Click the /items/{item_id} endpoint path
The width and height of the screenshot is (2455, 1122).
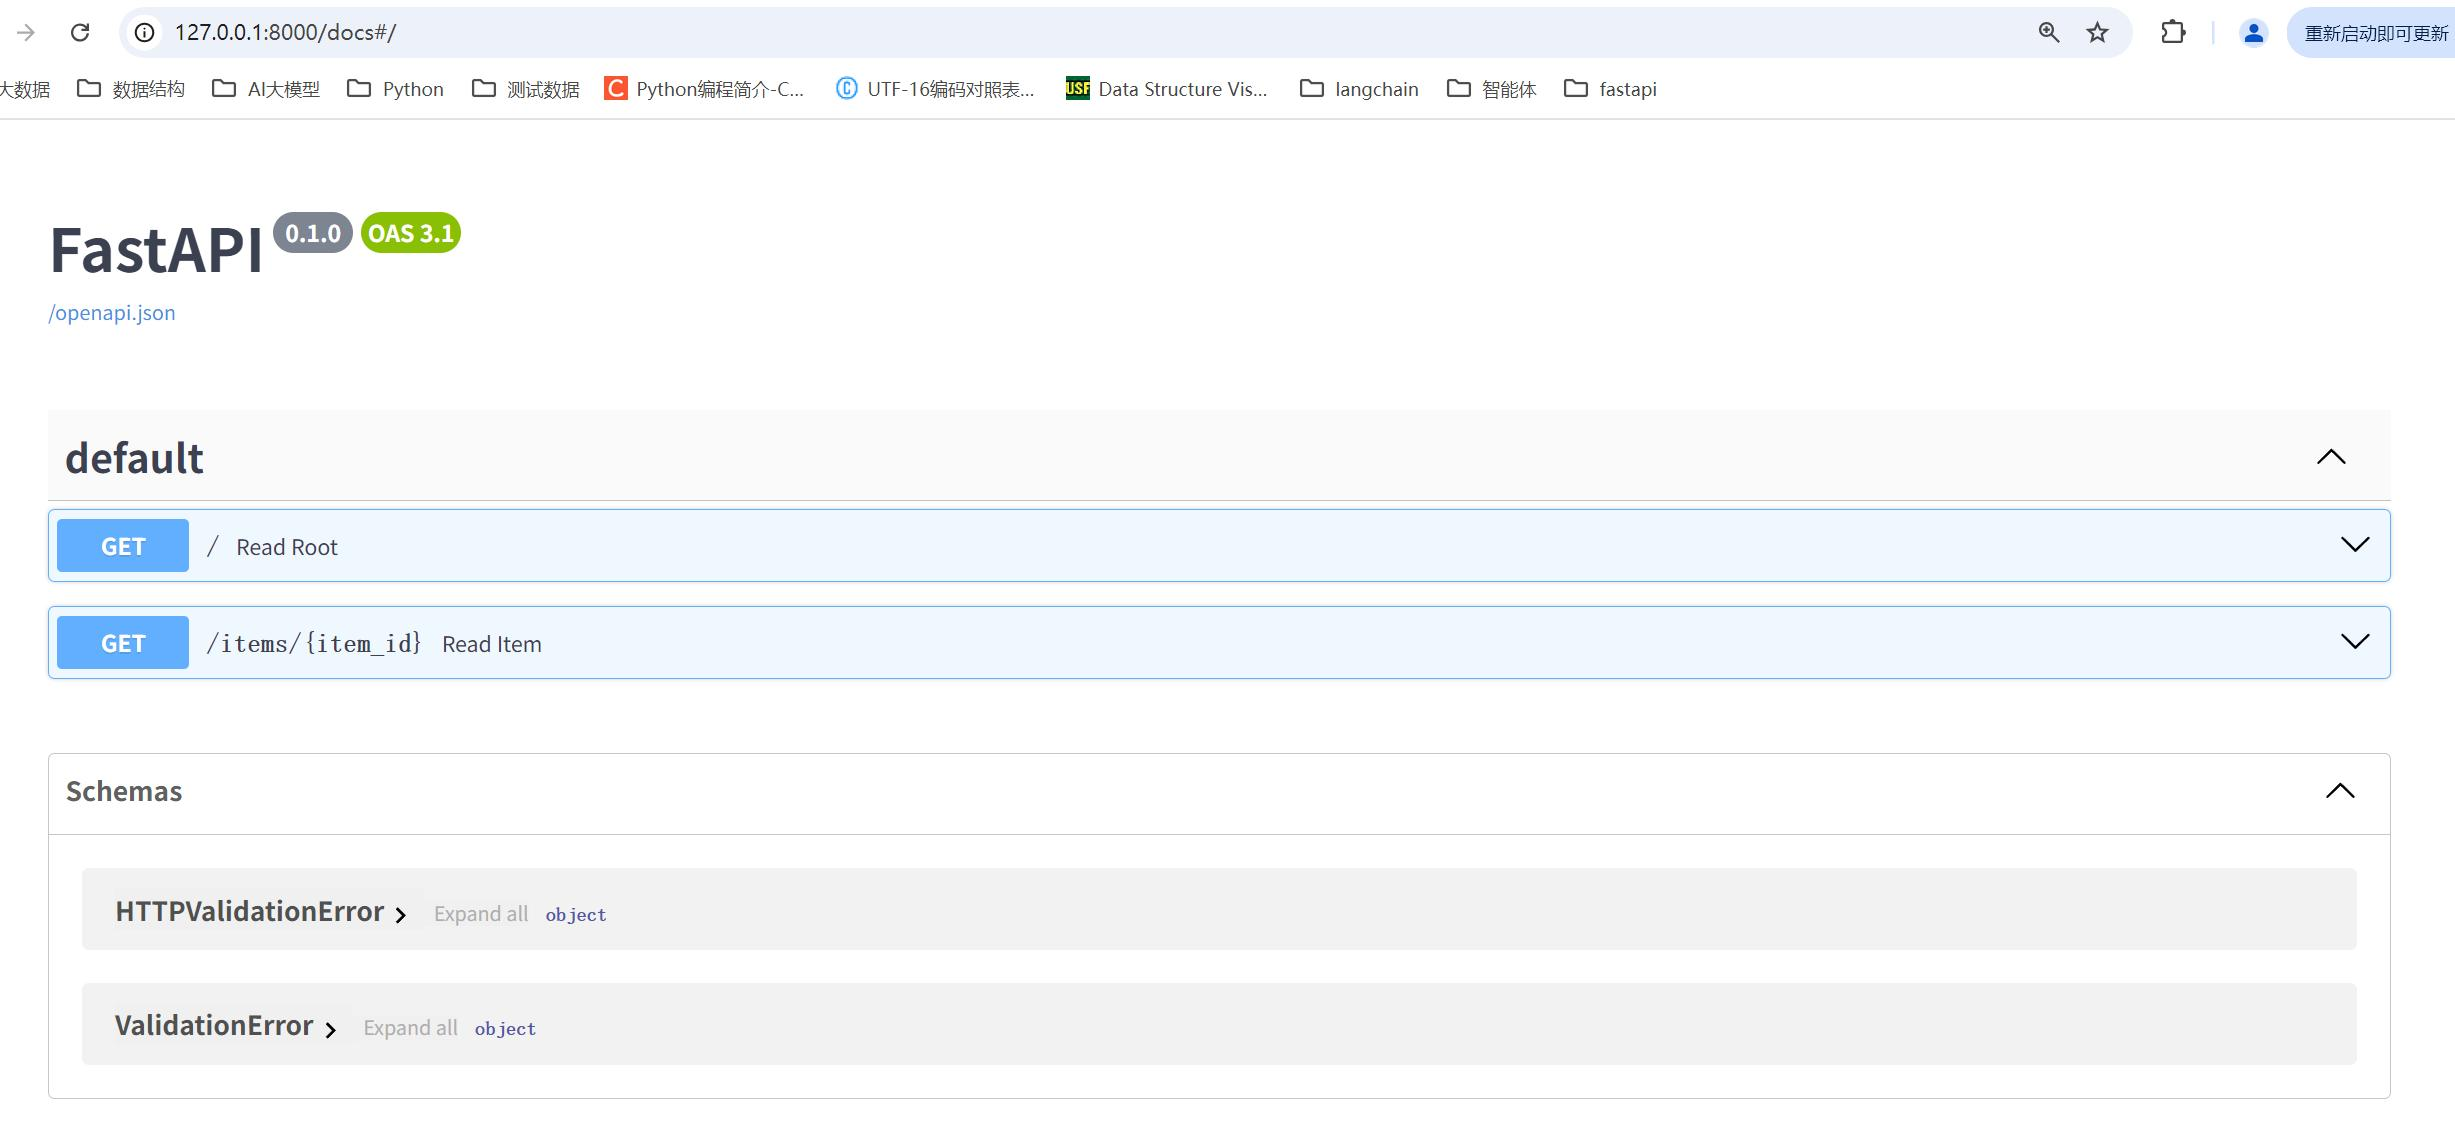(314, 643)
